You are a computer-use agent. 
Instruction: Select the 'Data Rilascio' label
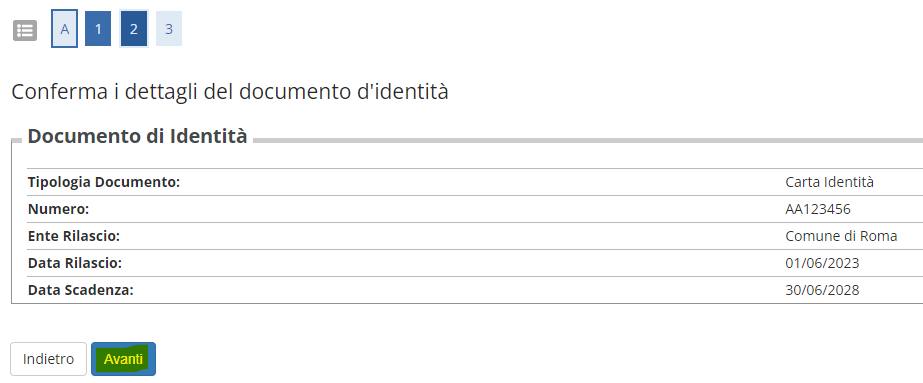click(75, 264)
